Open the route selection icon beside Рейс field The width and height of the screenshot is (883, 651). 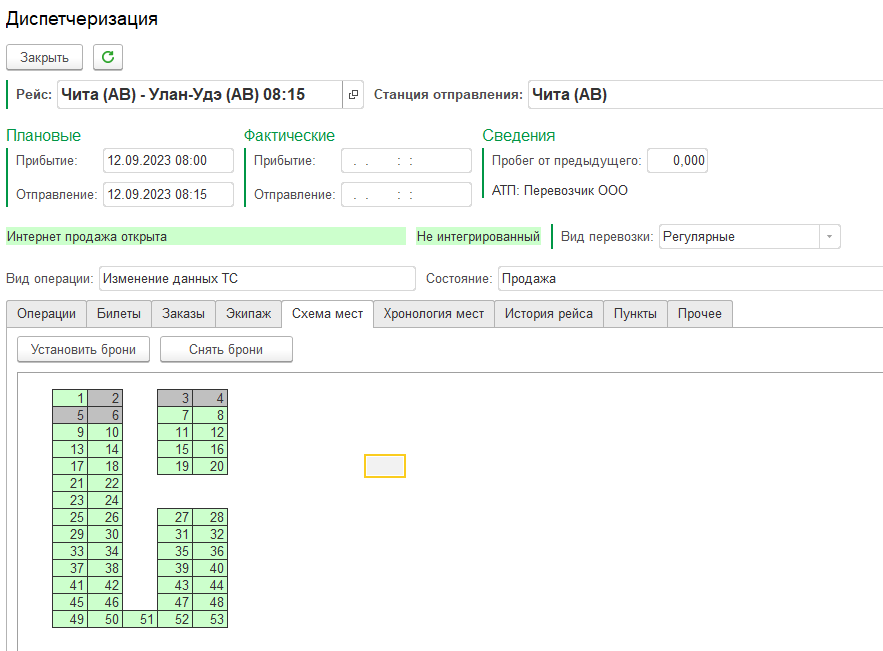[x=353, y=95]
